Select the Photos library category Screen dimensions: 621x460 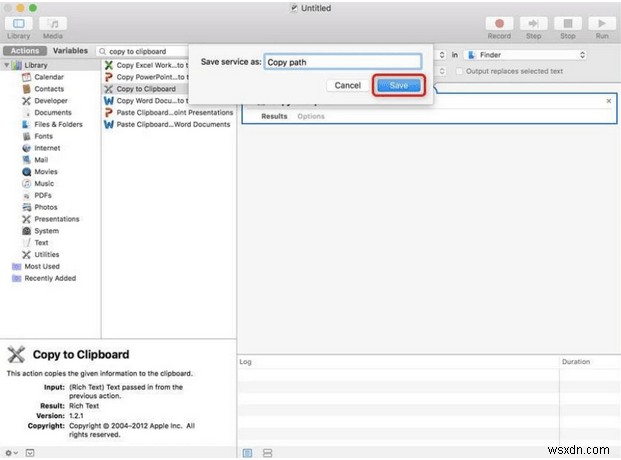tap(45, 207)
